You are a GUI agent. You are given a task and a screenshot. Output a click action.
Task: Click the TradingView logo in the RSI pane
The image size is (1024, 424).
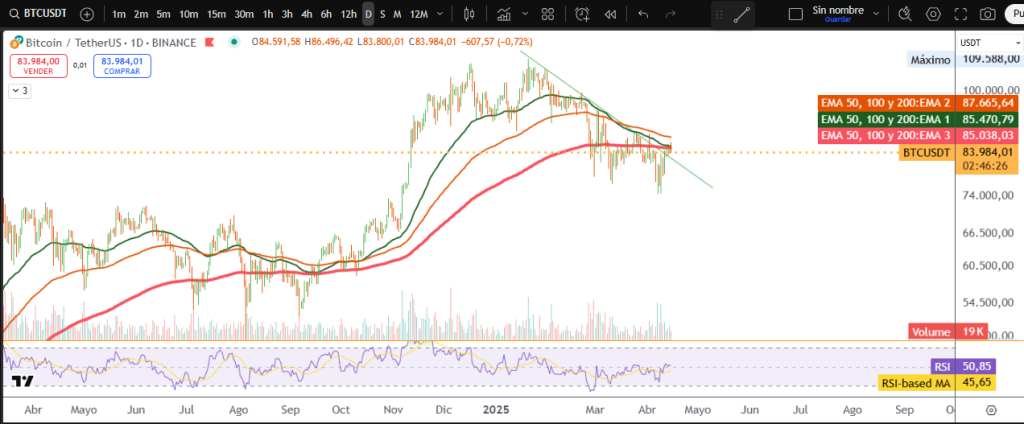pyautogui.click(x=22, y=382)
